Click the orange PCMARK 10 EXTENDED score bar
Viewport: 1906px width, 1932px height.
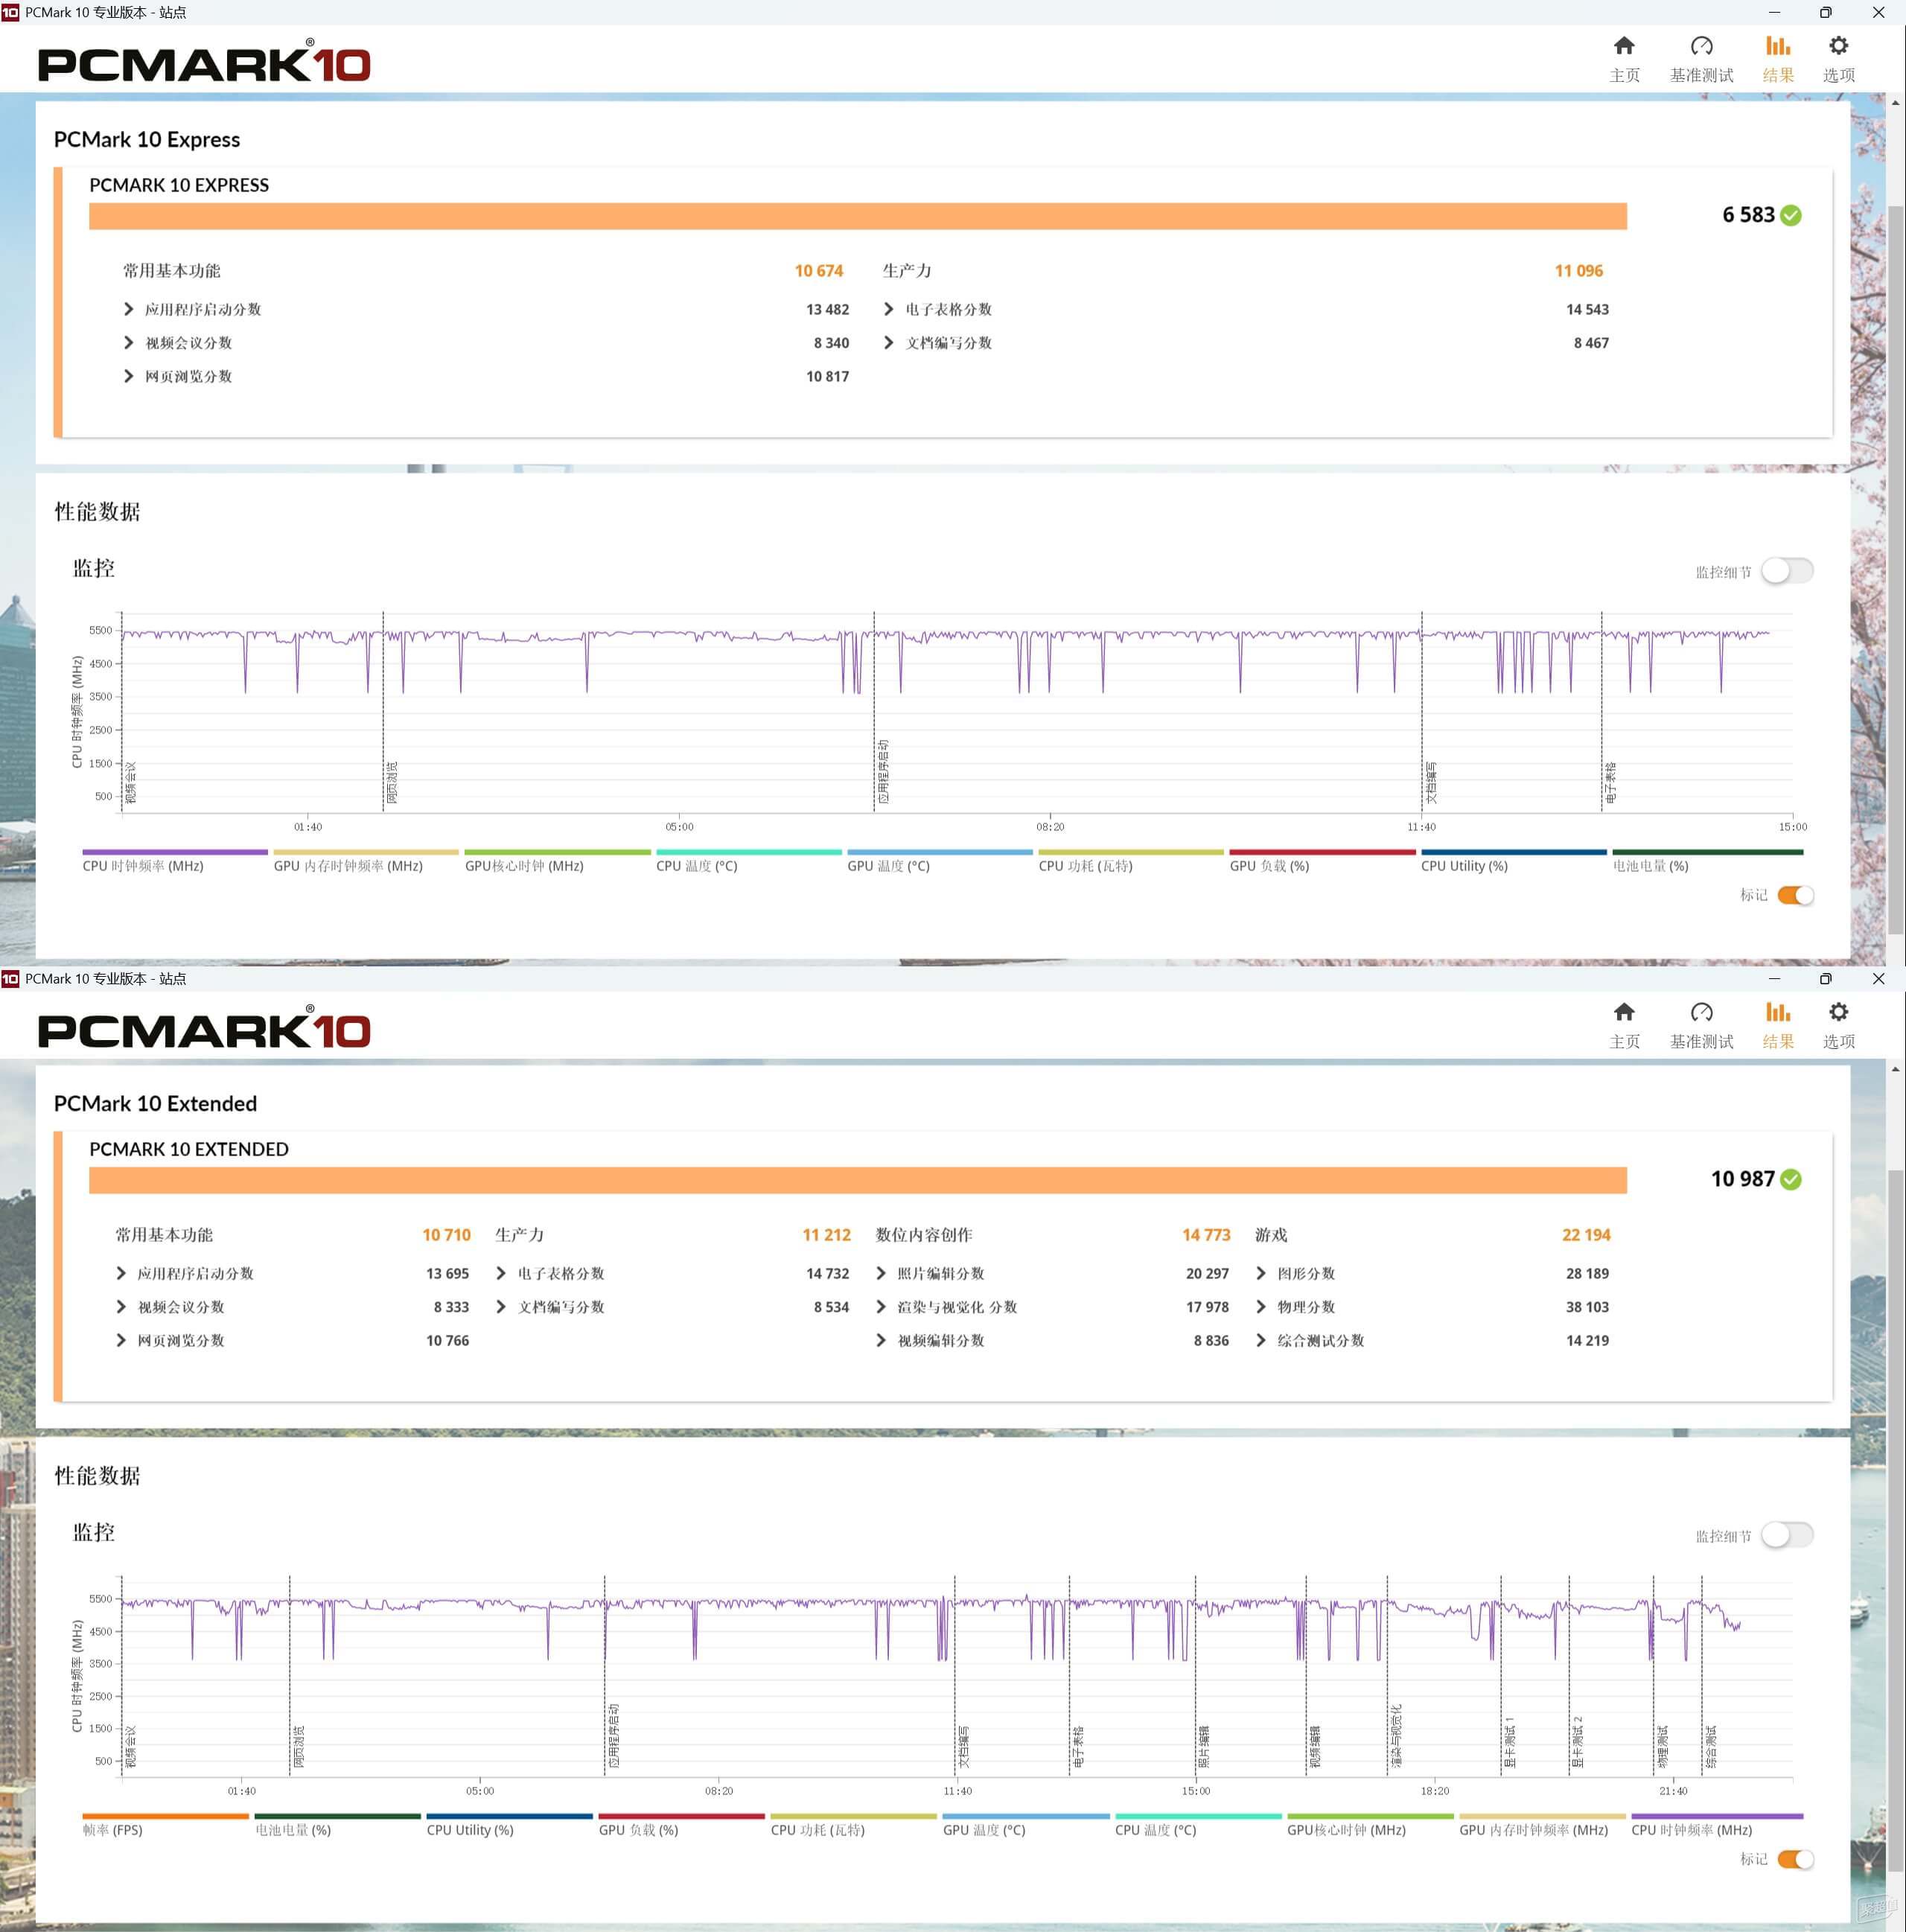pos(858,1180)
